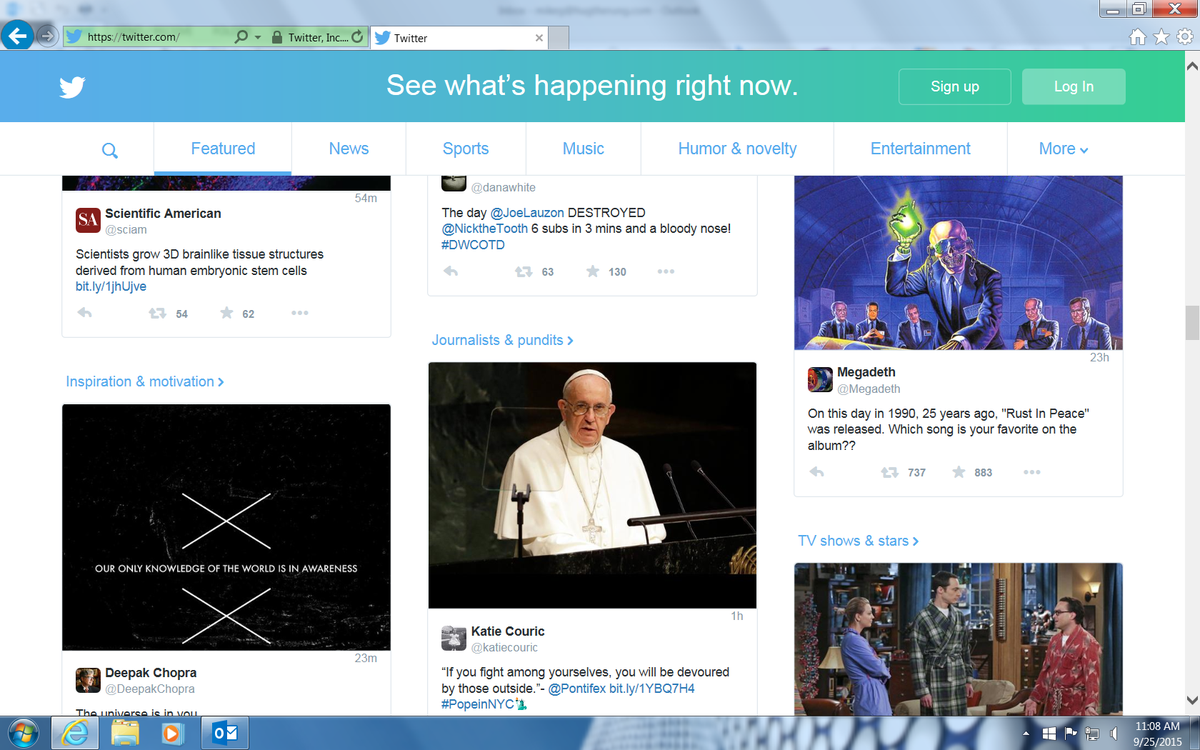Switch to the News tab

click(x=349, y=149)
